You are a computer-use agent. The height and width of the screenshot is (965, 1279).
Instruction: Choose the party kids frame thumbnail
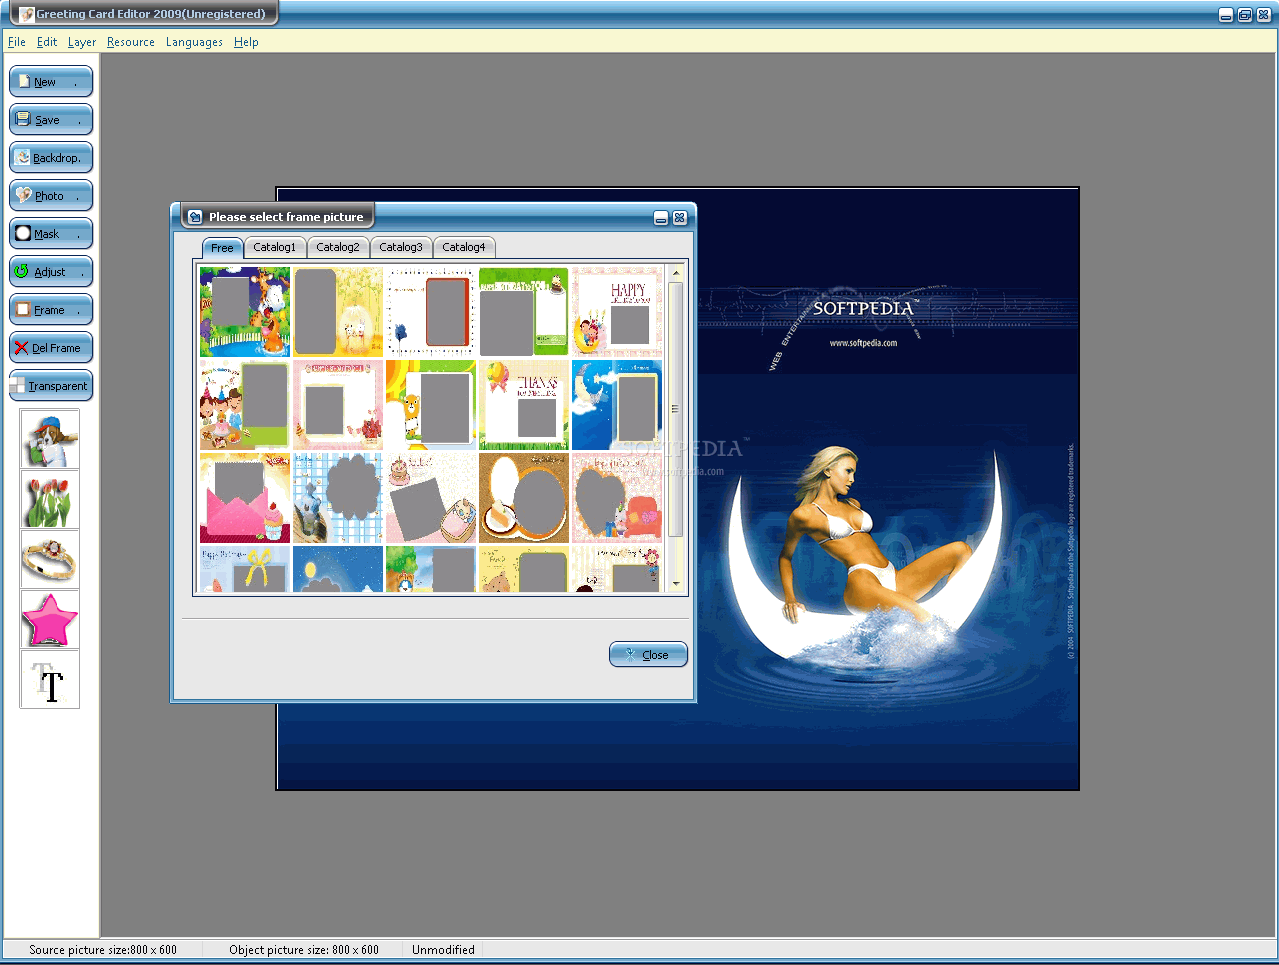(x=245, y=405)
